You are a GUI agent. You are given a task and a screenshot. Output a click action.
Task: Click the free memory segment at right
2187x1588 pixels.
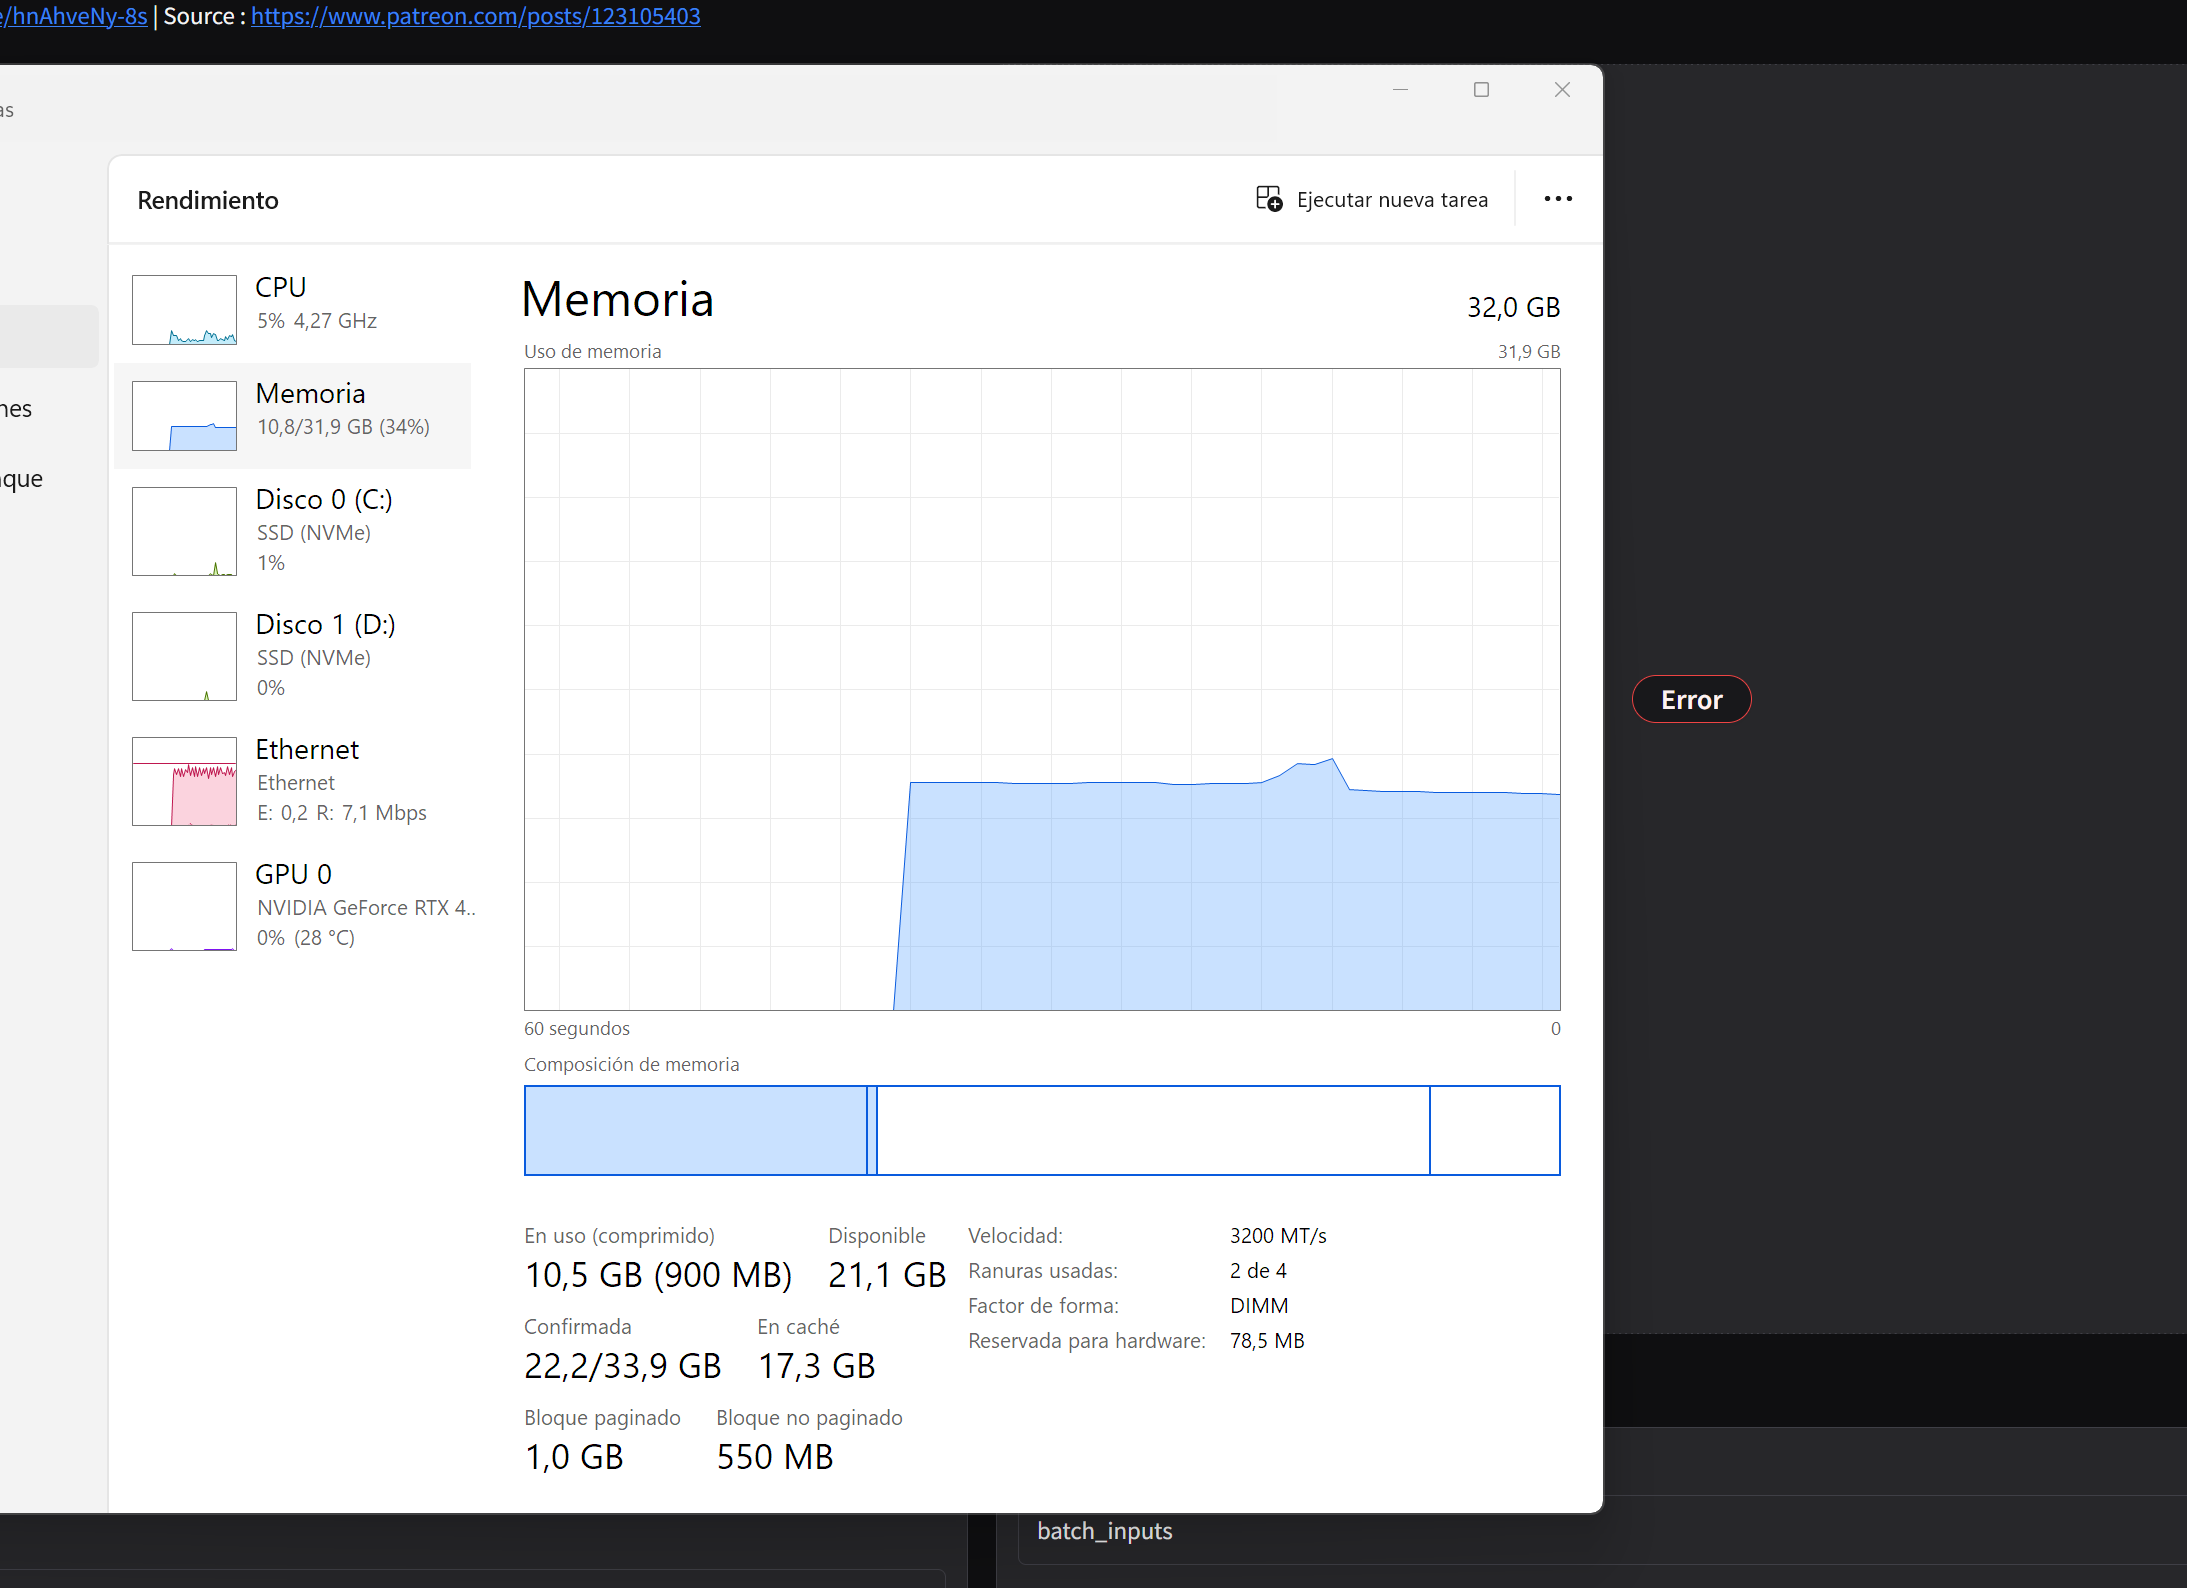[1494, 1130]
